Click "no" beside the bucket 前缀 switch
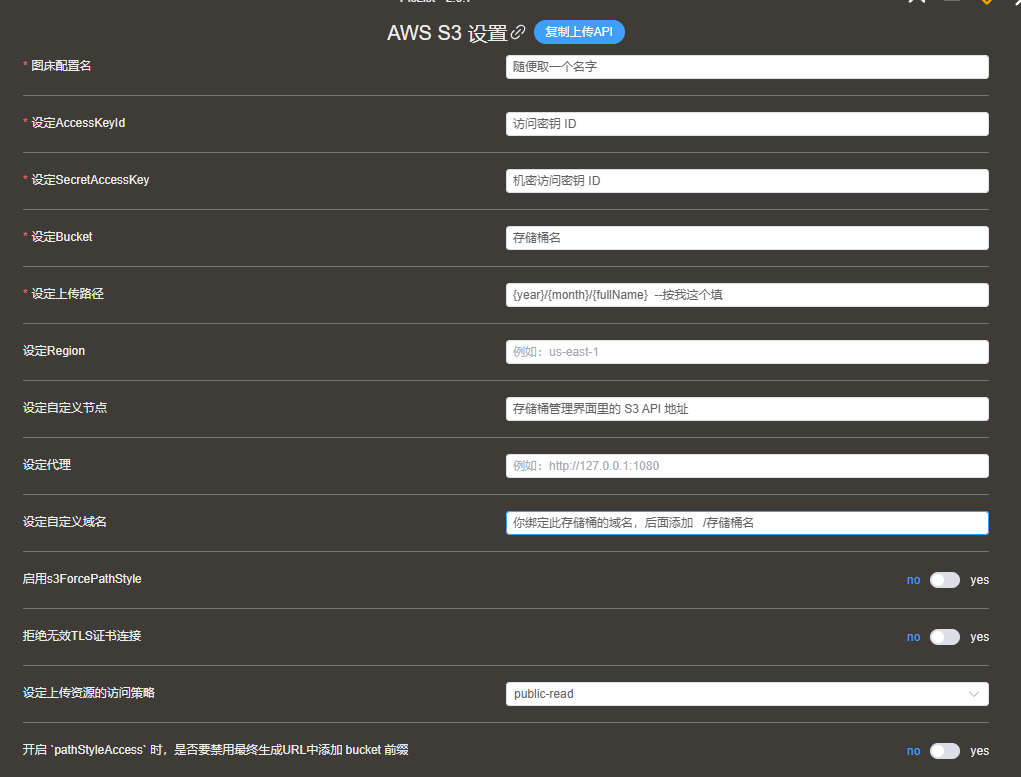 point(914,751)
